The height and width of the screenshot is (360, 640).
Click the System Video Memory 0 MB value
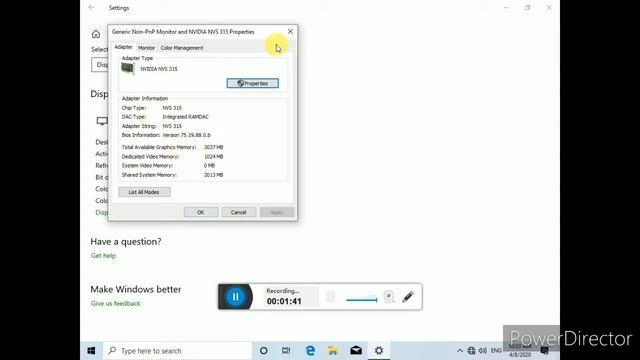[209, 166]
